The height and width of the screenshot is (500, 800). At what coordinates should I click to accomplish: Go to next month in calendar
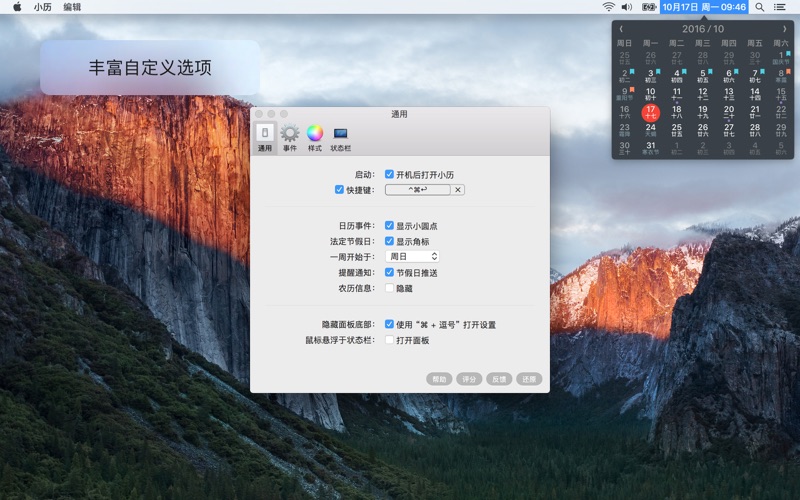tap(785, 29)
